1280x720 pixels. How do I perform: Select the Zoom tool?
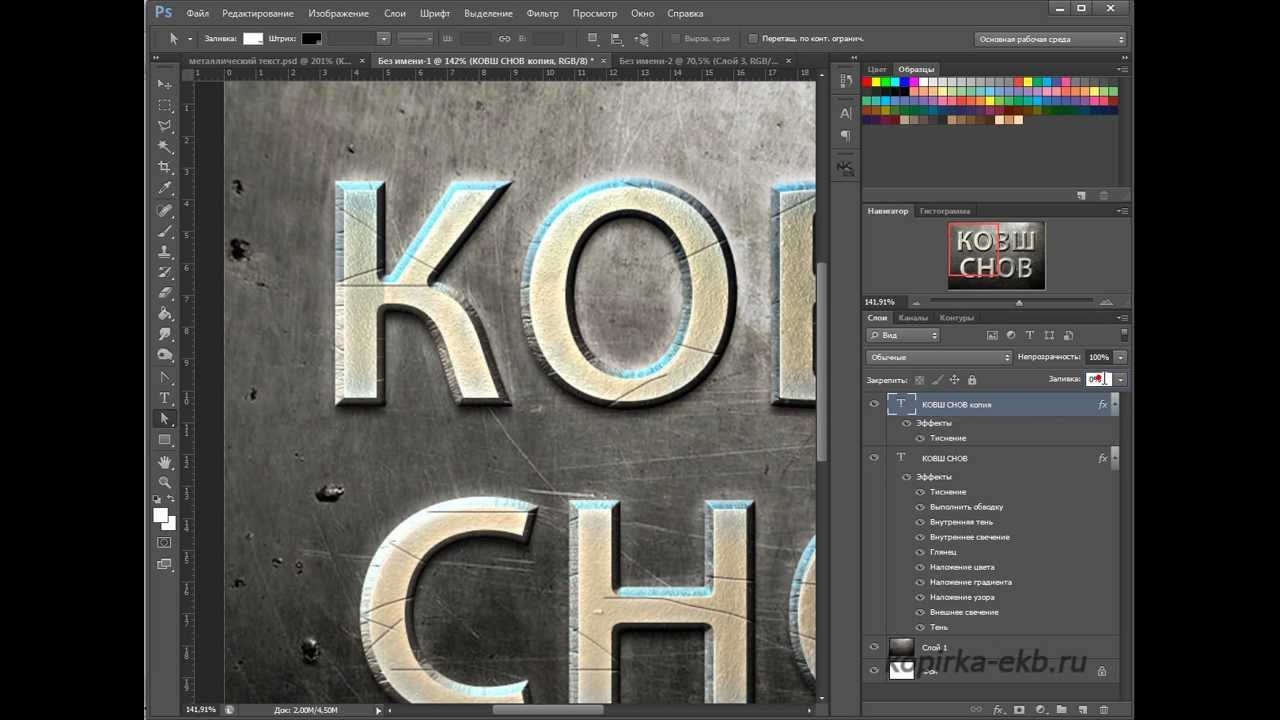165,482
